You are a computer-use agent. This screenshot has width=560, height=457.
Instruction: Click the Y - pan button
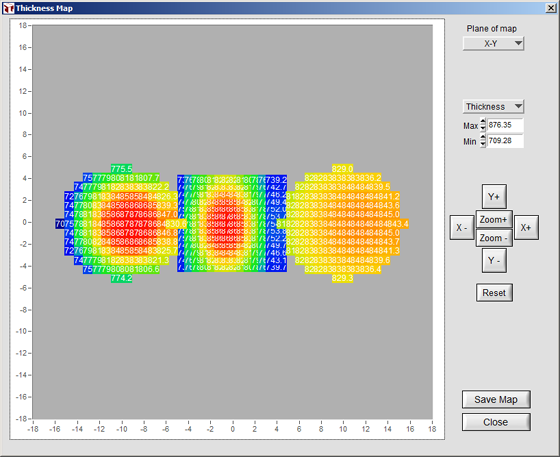click(x=494, y=261)
